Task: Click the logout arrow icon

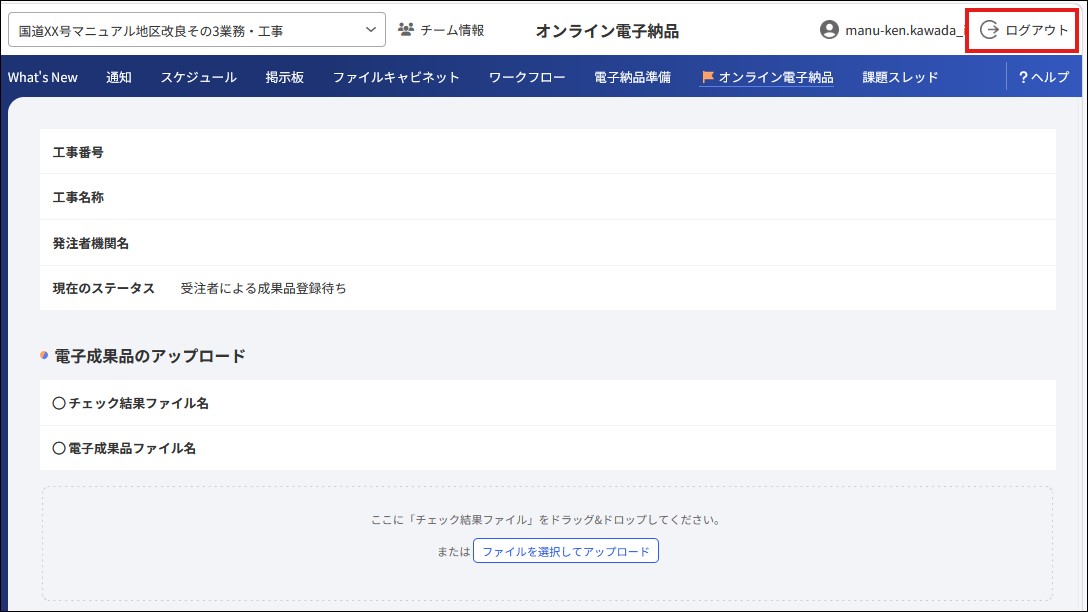Action: tap(989, 30)
